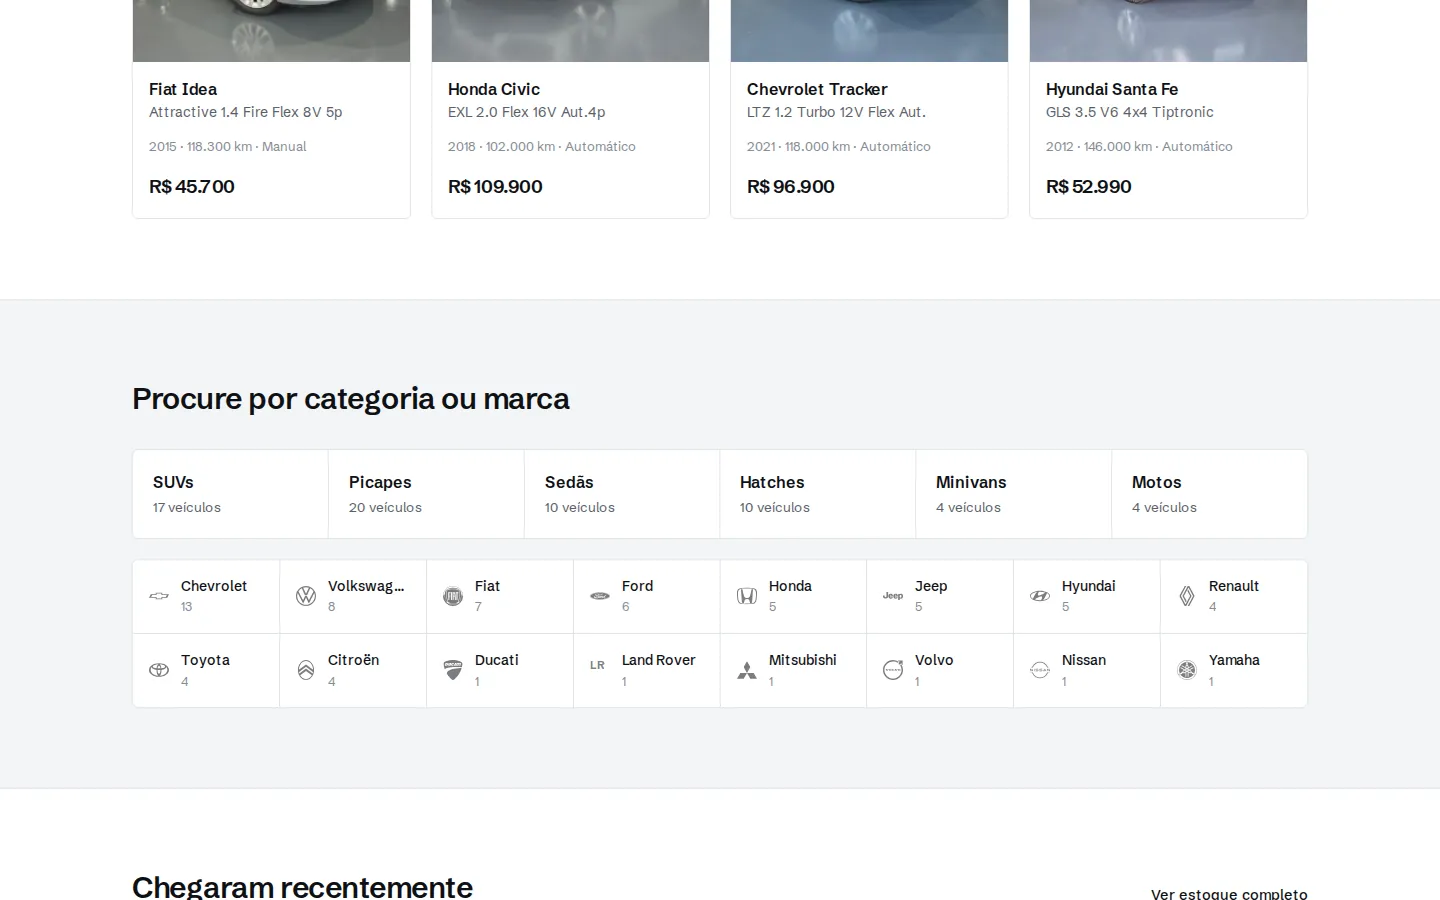Click 'LTZ 1.2 Turbo 12V Flex Aut.' text
The height and width of the screenshot is (900, 1440).
coord(837,112)
